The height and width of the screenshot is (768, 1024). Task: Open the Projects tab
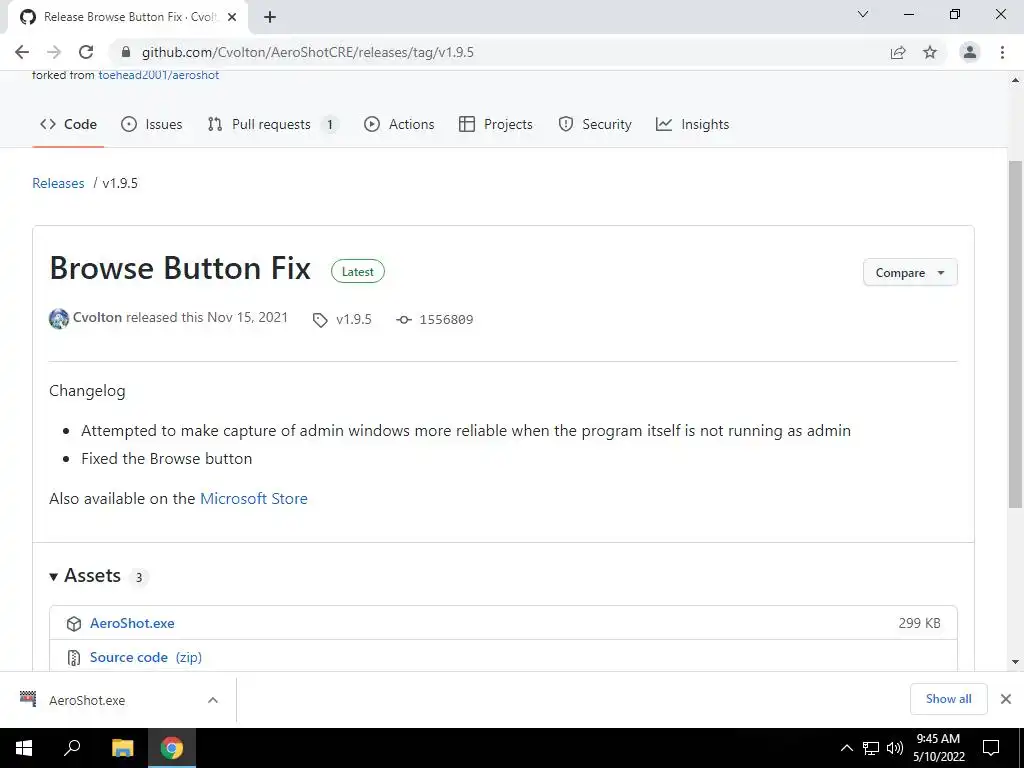(x=496, y=124)
